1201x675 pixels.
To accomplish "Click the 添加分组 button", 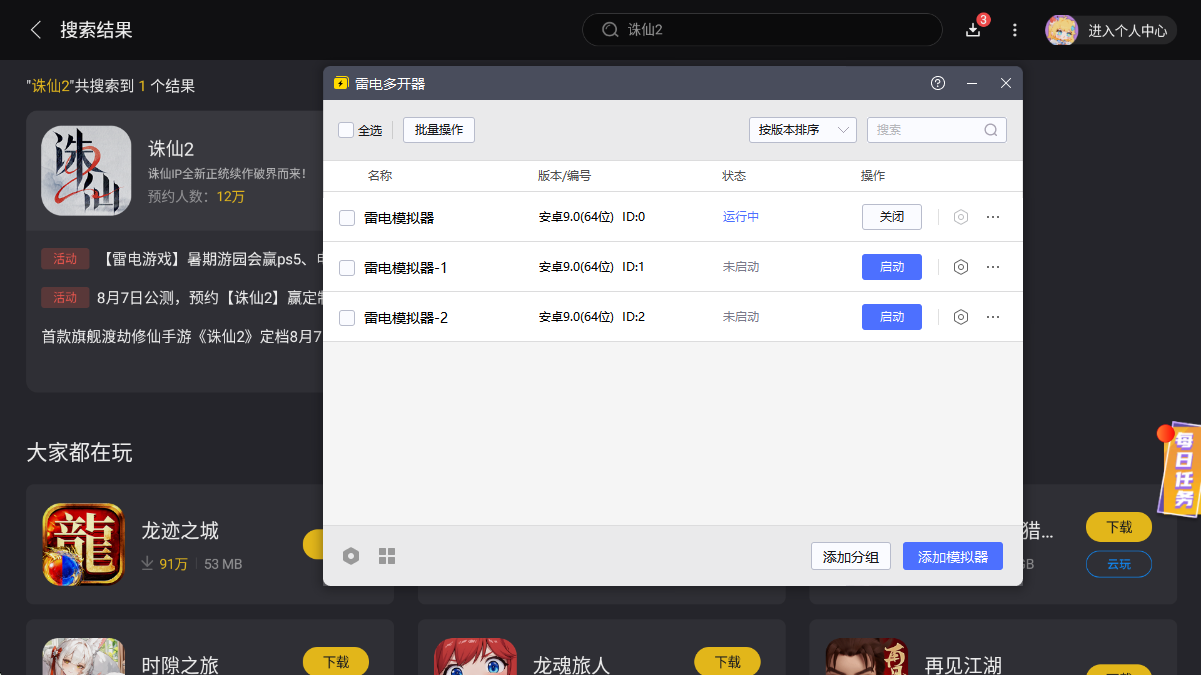I will coord(851,557).
